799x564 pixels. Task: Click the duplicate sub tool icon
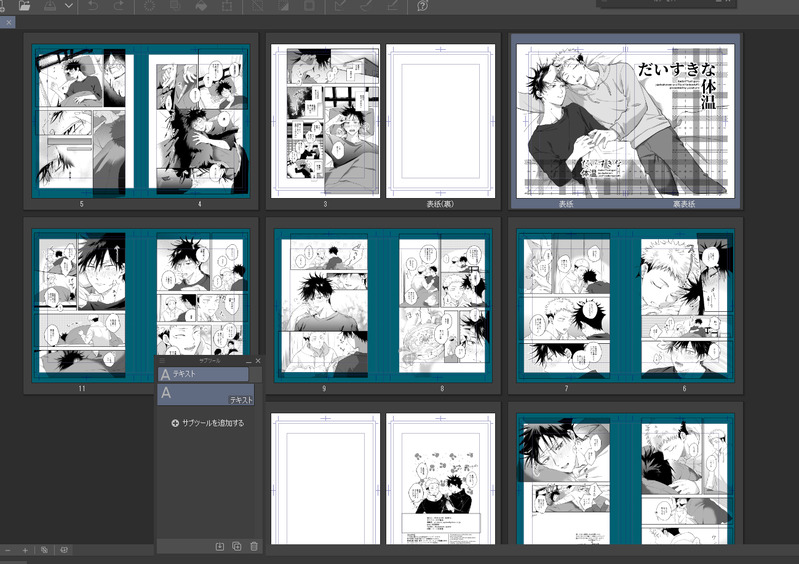pyautogui.click(x=236, y=546)
